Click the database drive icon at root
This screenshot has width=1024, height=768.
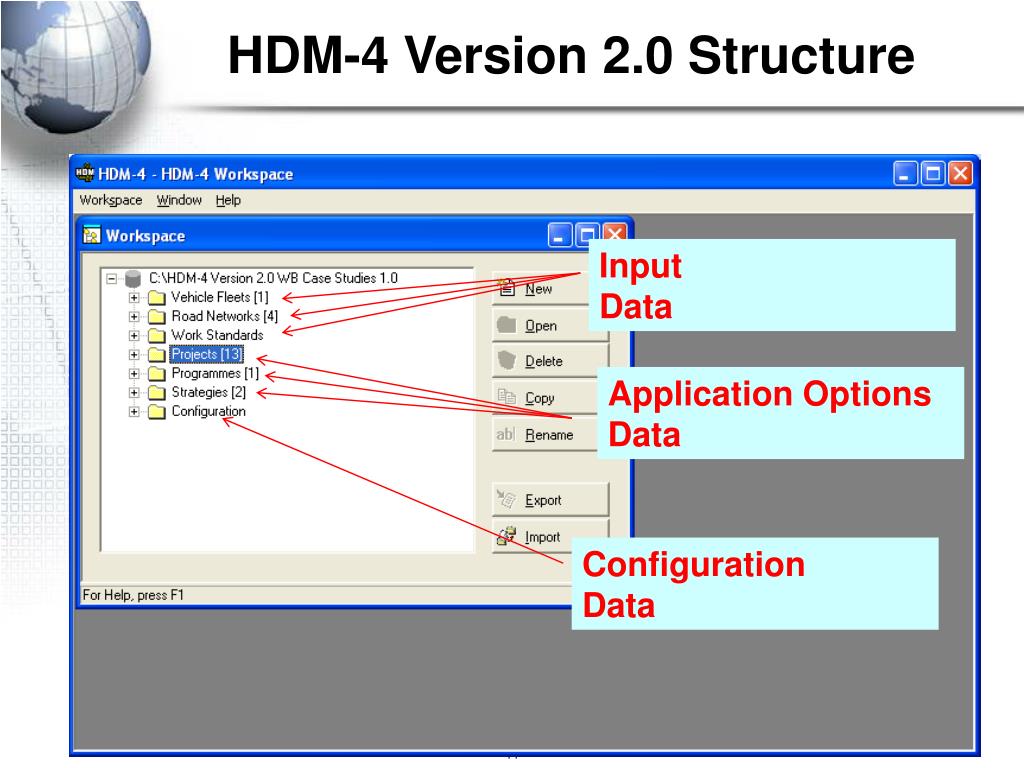[x=133, y=279]
